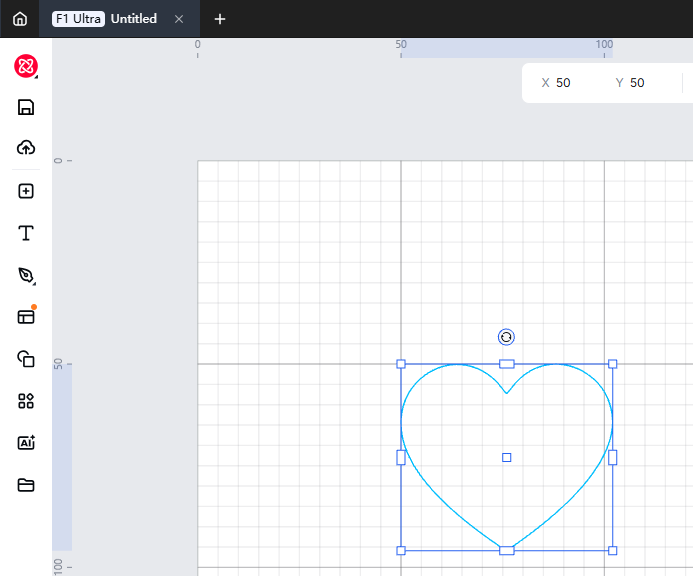The width and height of the screenshot is (693, 576).
Task: Close the Untitled project tab
Action: (179, 19)
